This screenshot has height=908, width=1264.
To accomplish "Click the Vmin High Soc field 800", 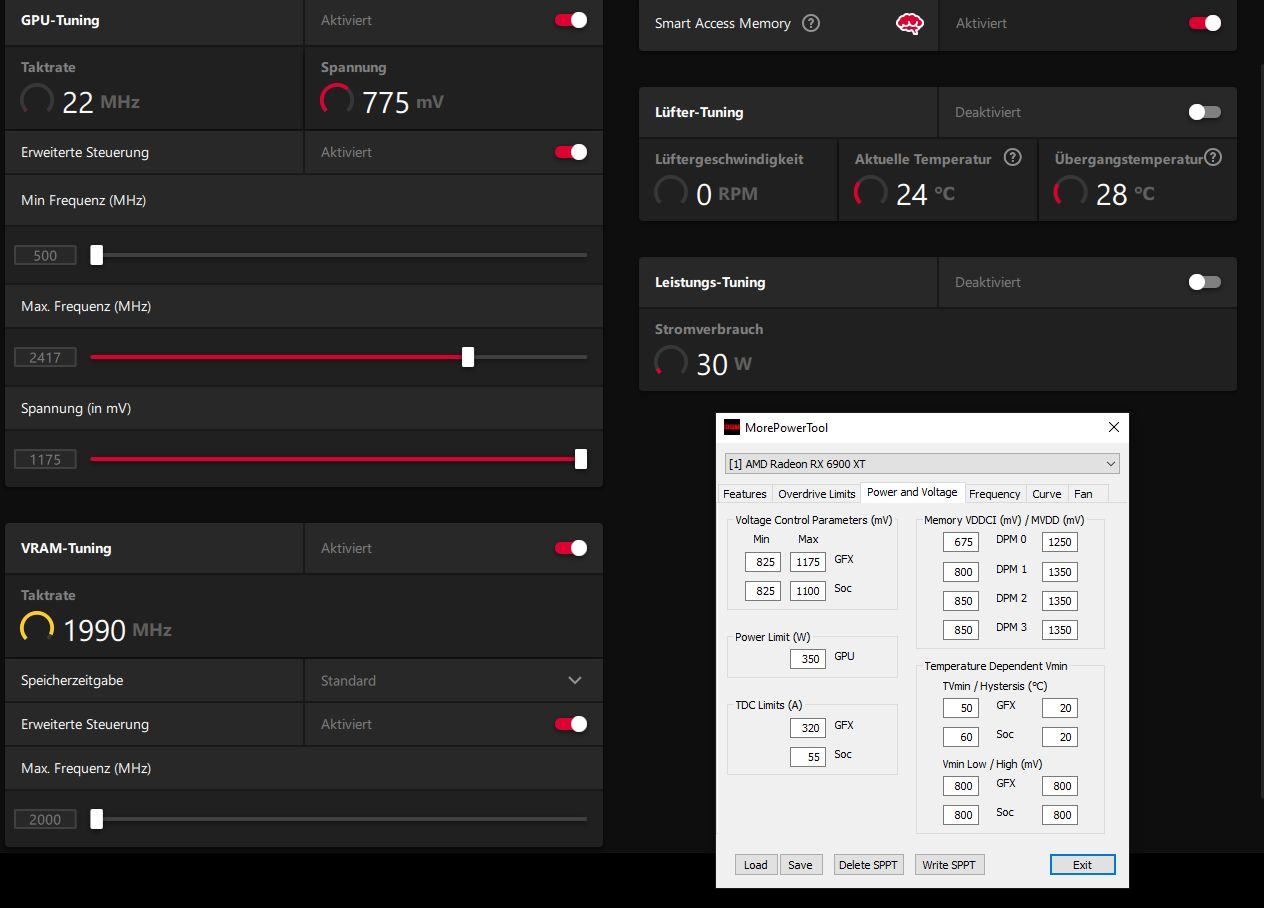I will tap(1060, 815).
